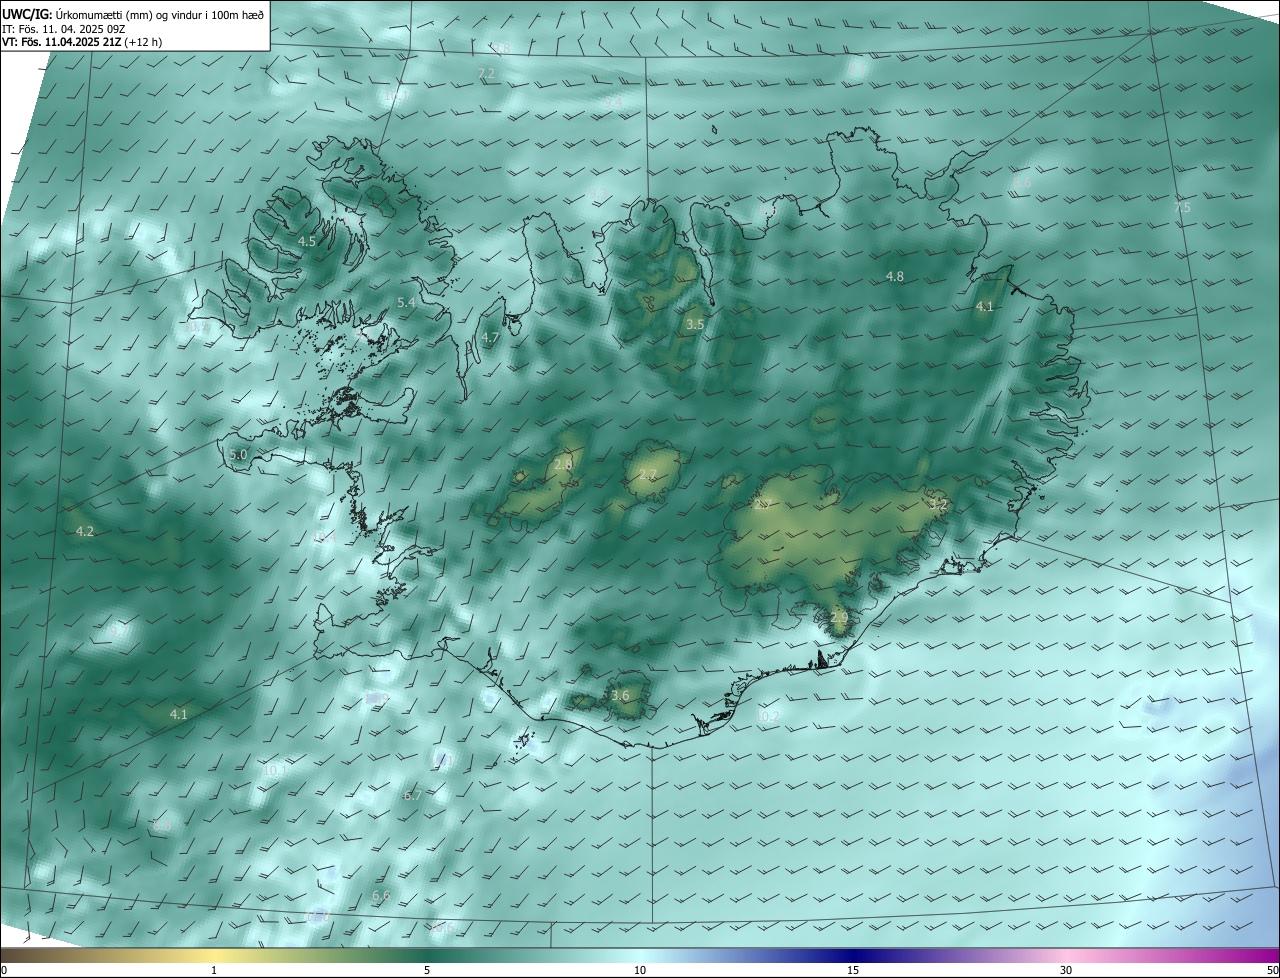The image size is (1280, 978).
Task: Click the 2.8 value label on the map
Action: (563, 464)
